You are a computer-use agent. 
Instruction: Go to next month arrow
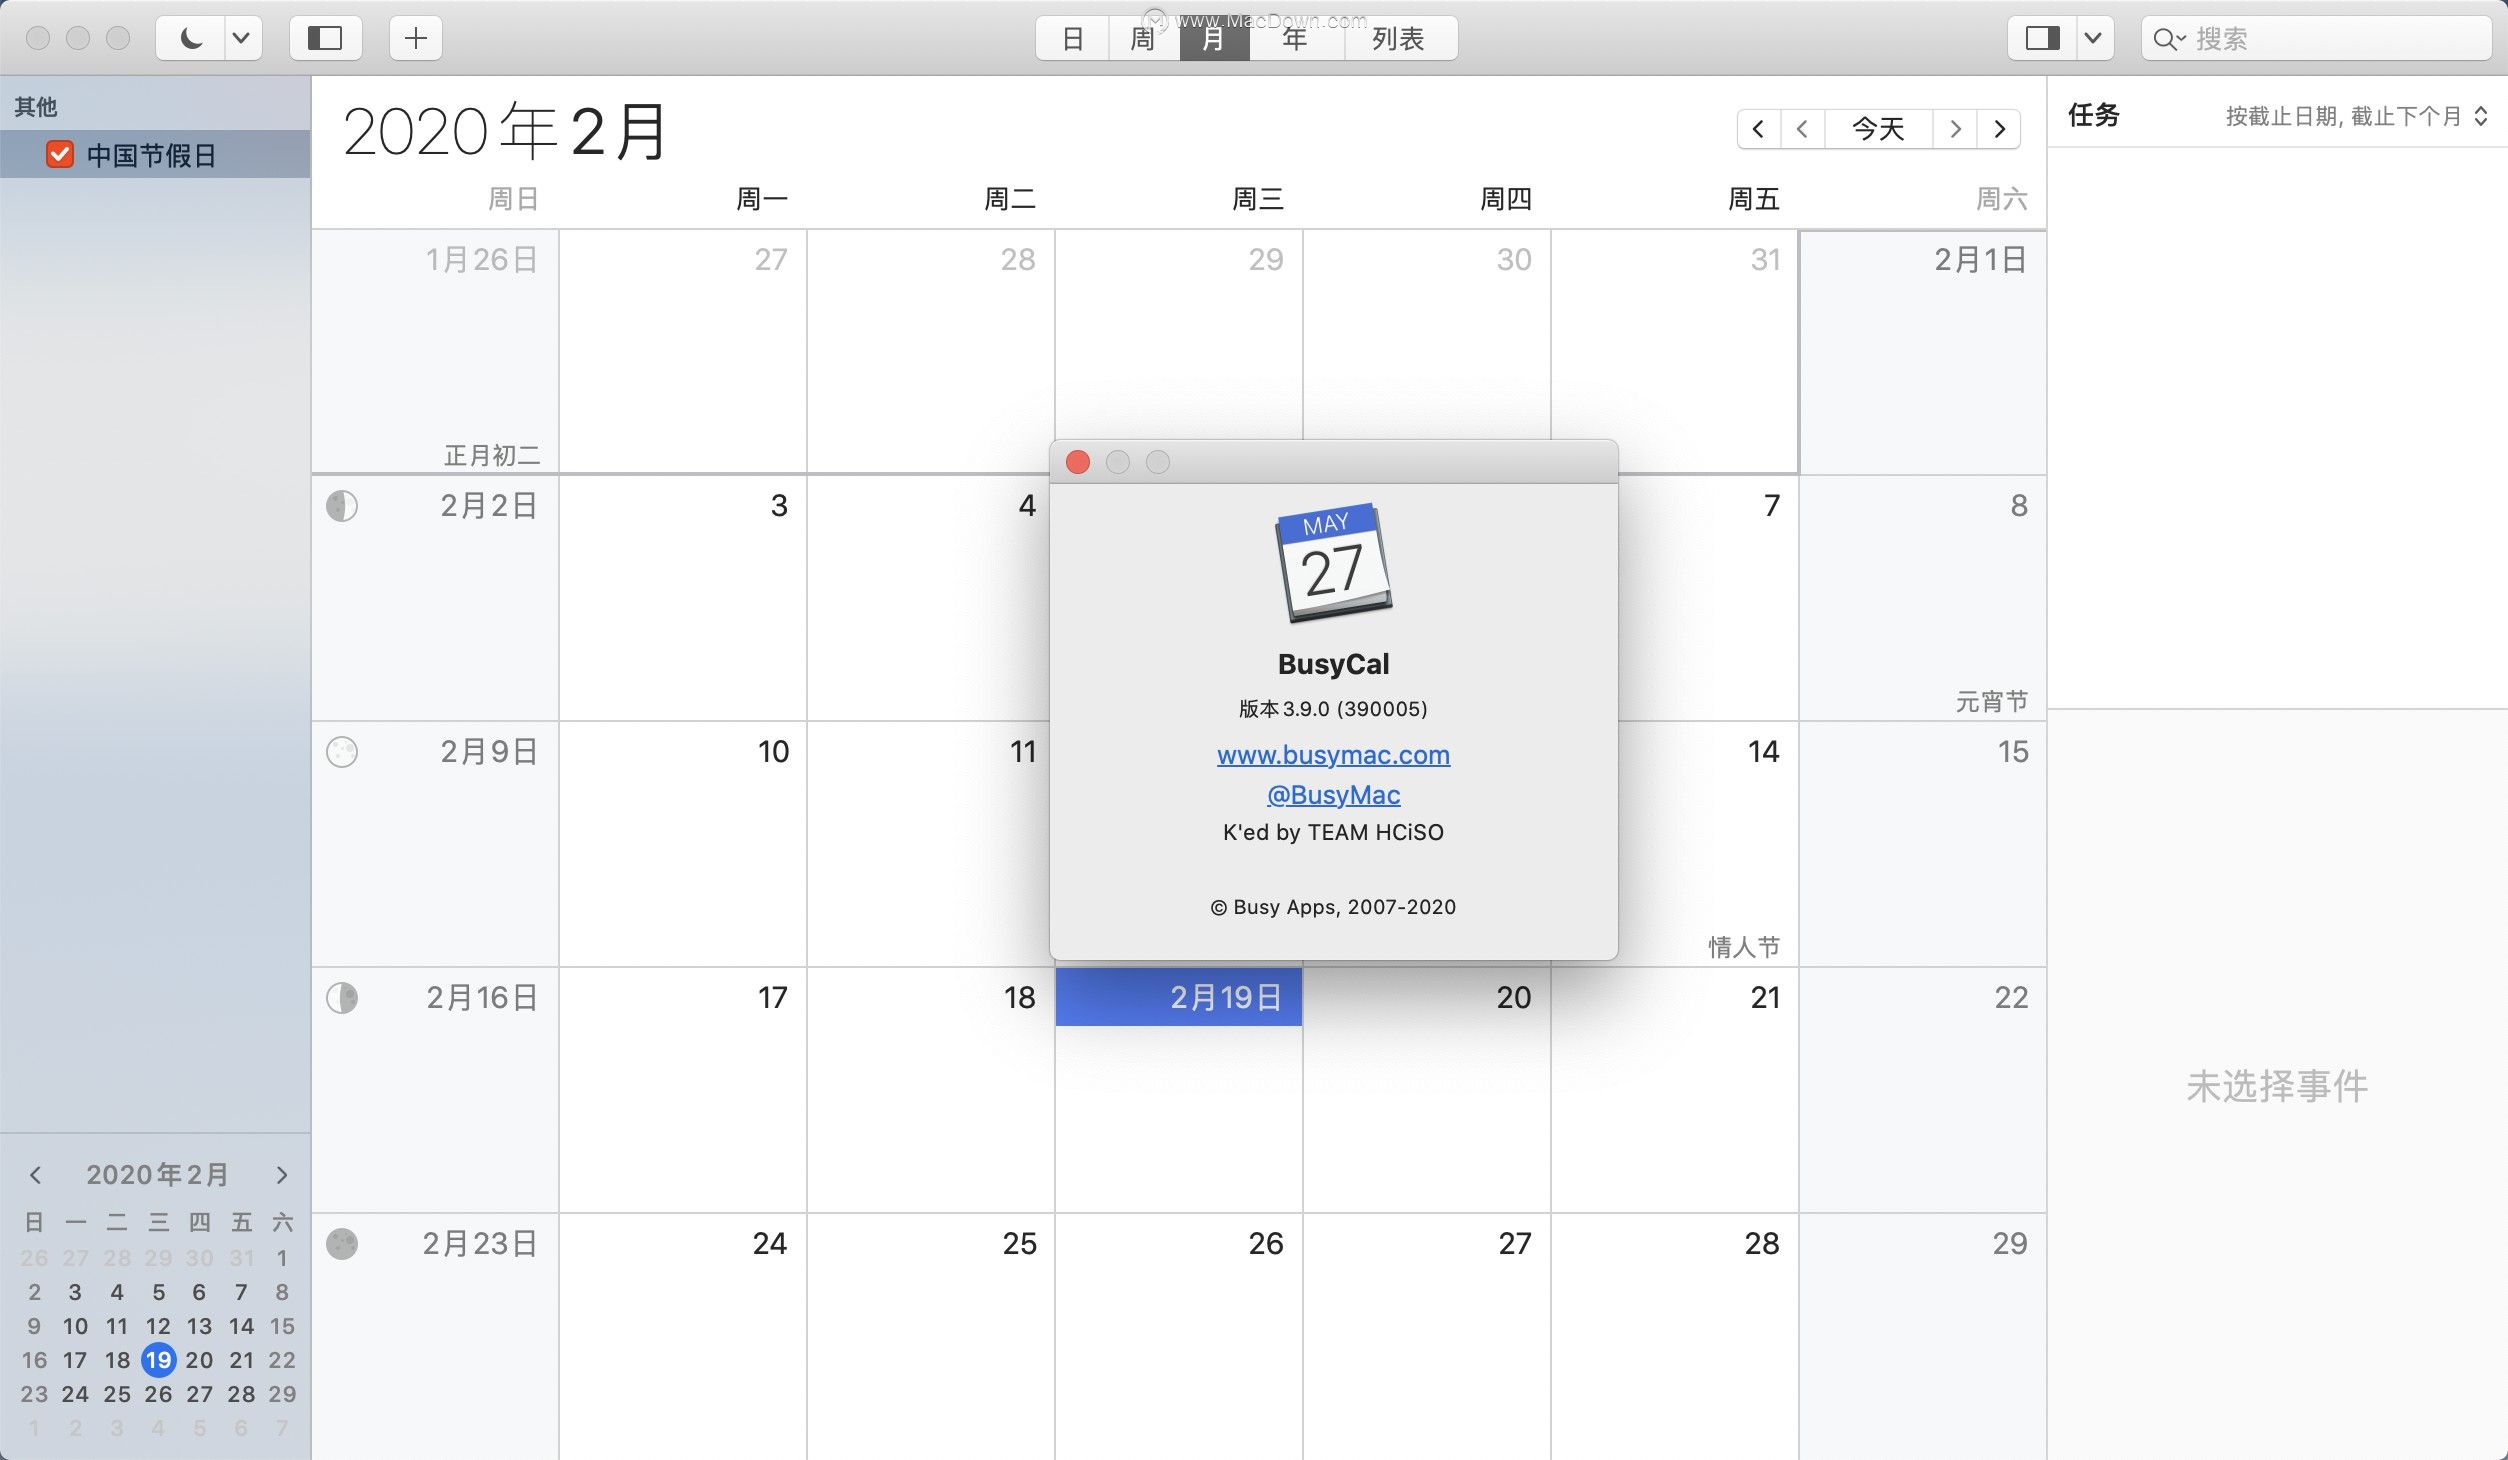click(1955, 128)
